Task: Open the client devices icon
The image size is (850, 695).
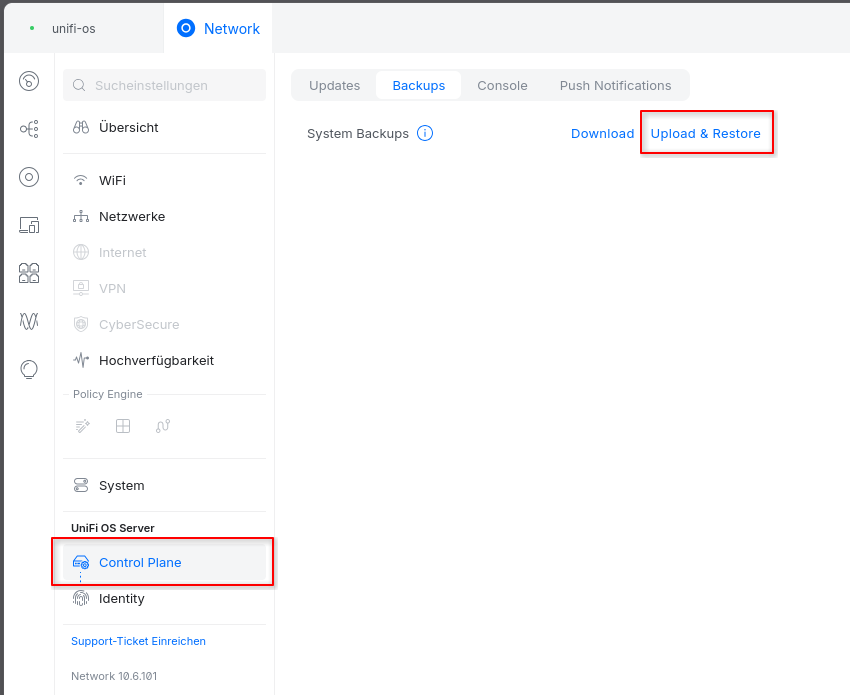Action: pyautogui.click(x=29, y=224)
